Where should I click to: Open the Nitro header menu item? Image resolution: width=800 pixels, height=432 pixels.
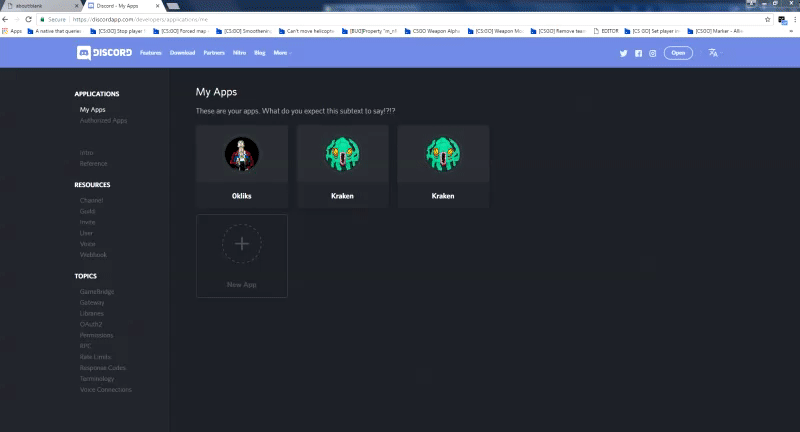(239, 53)
